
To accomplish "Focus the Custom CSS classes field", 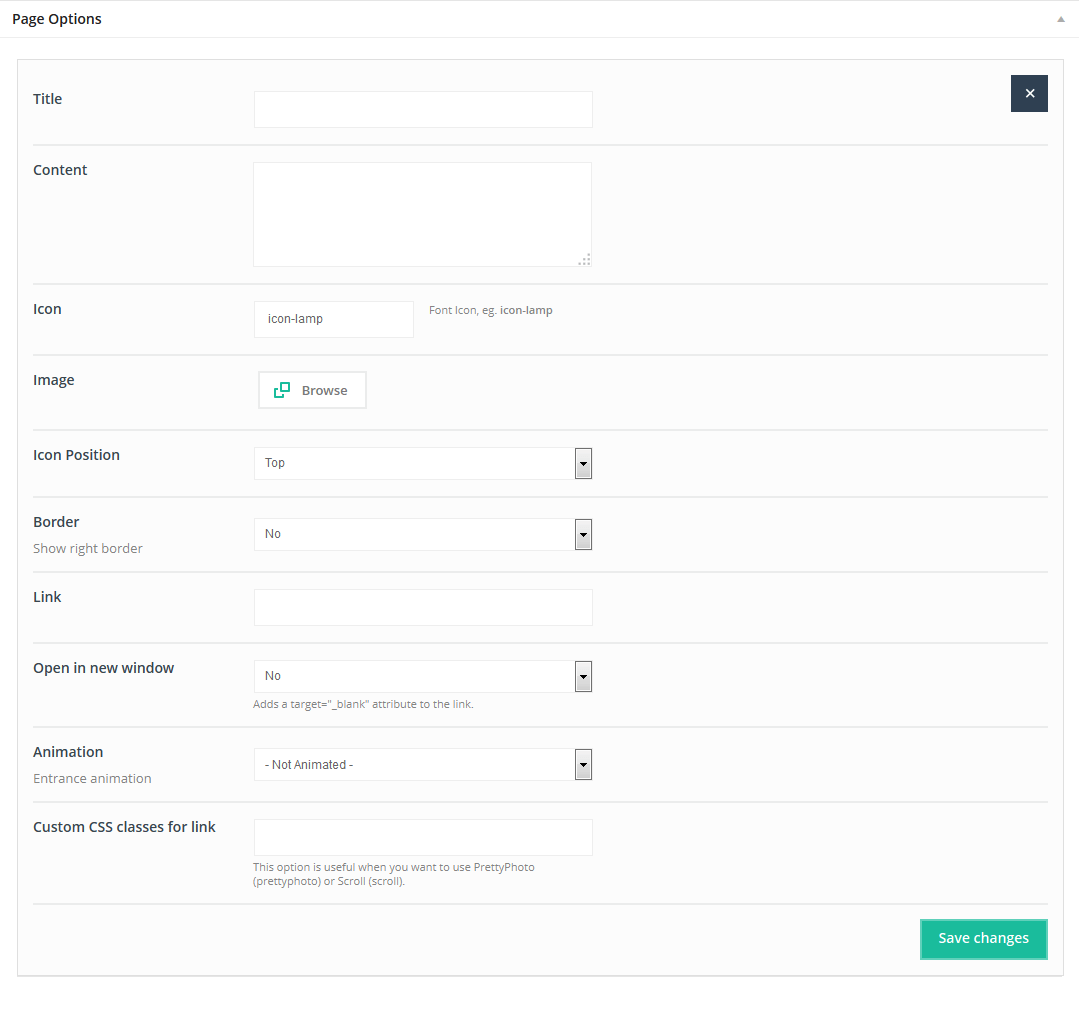I will click(x=423, y=837).
